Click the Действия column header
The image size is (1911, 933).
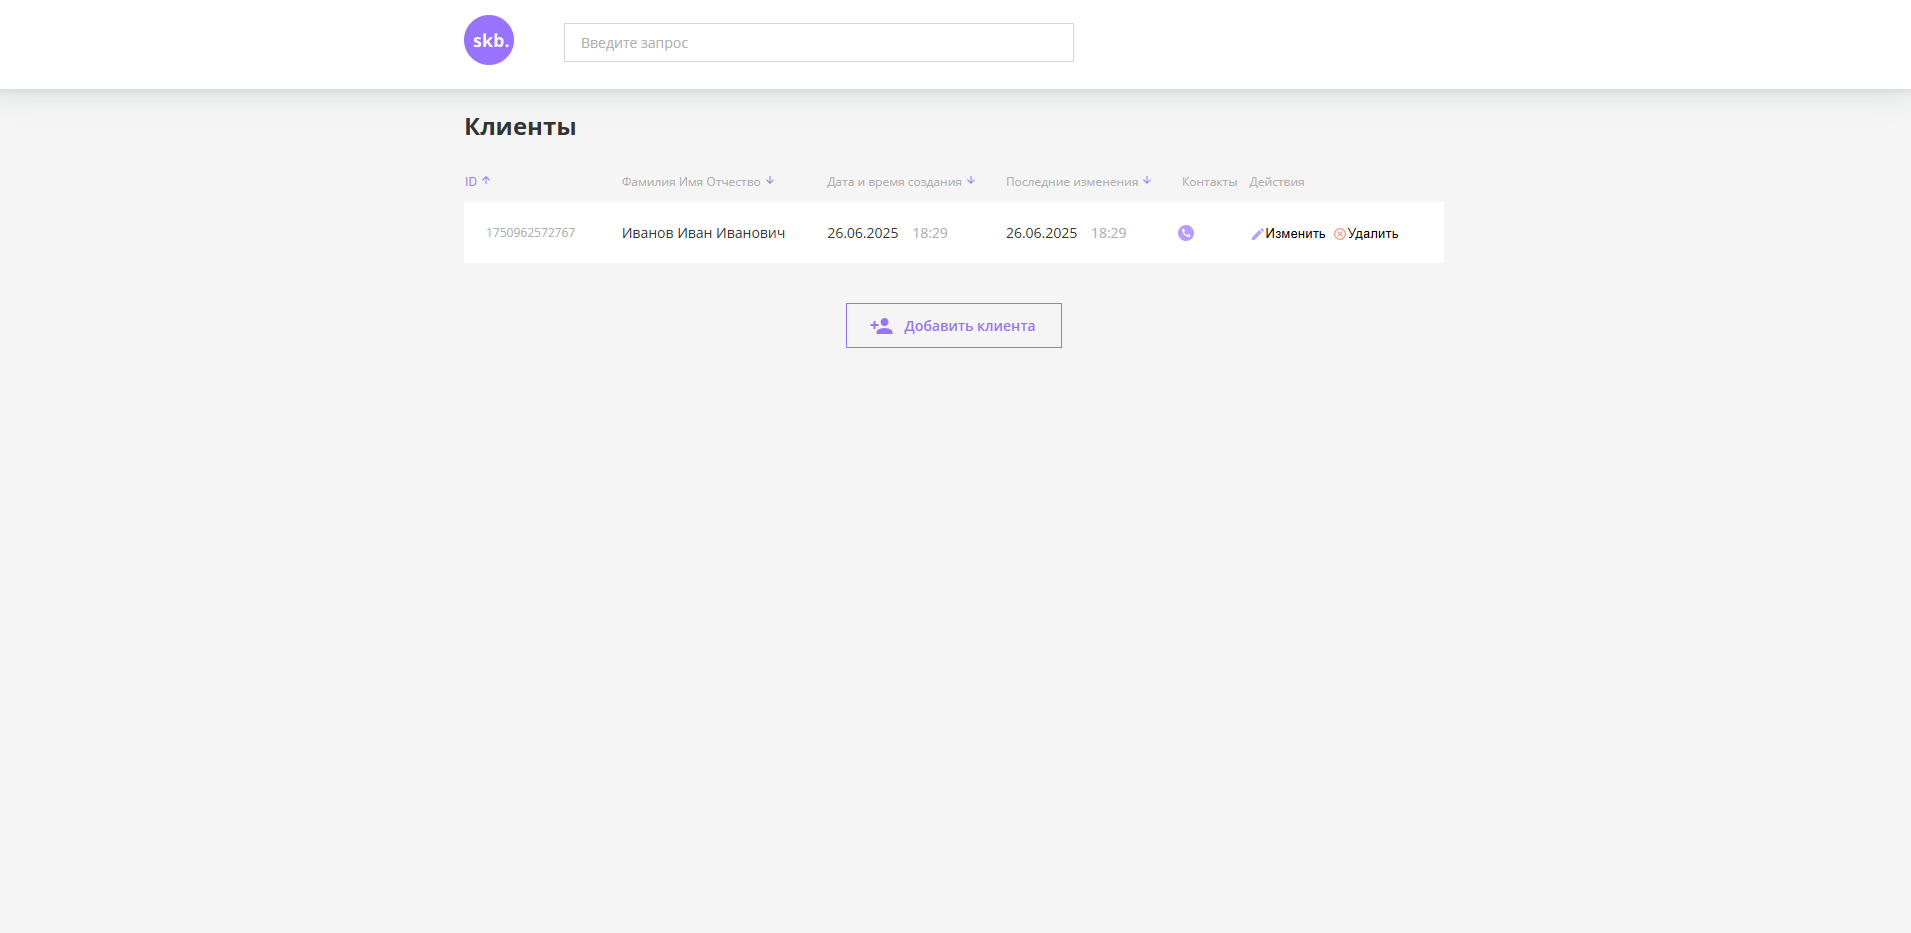coord(1277,181)
